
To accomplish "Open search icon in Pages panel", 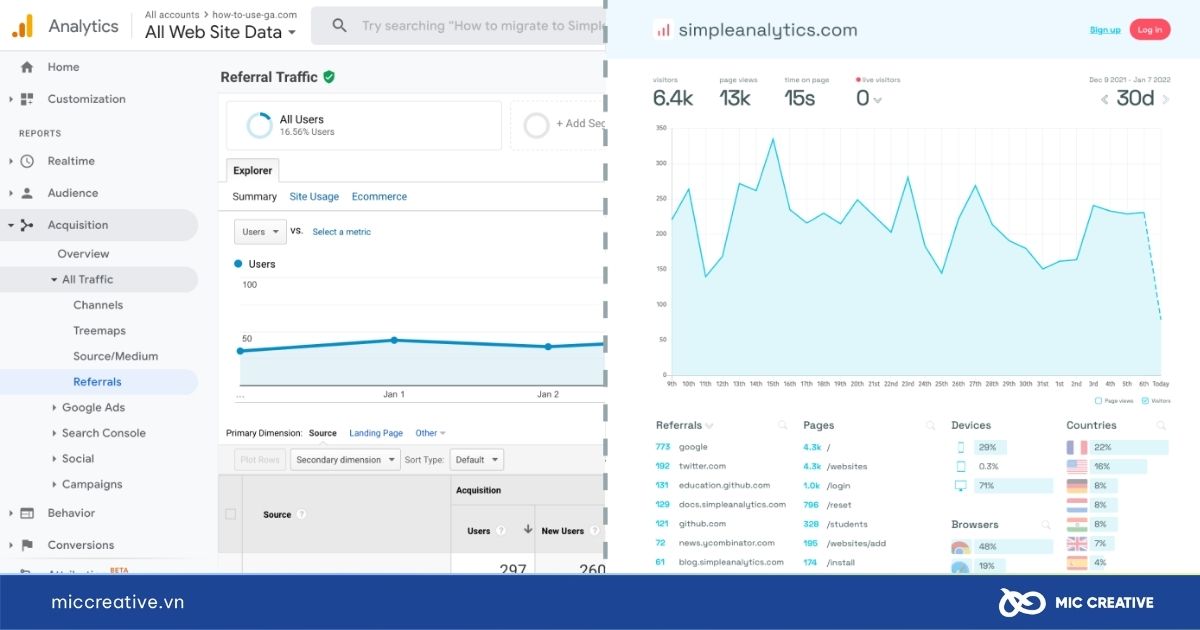I will pyautogui.click(x=930, y=426).
